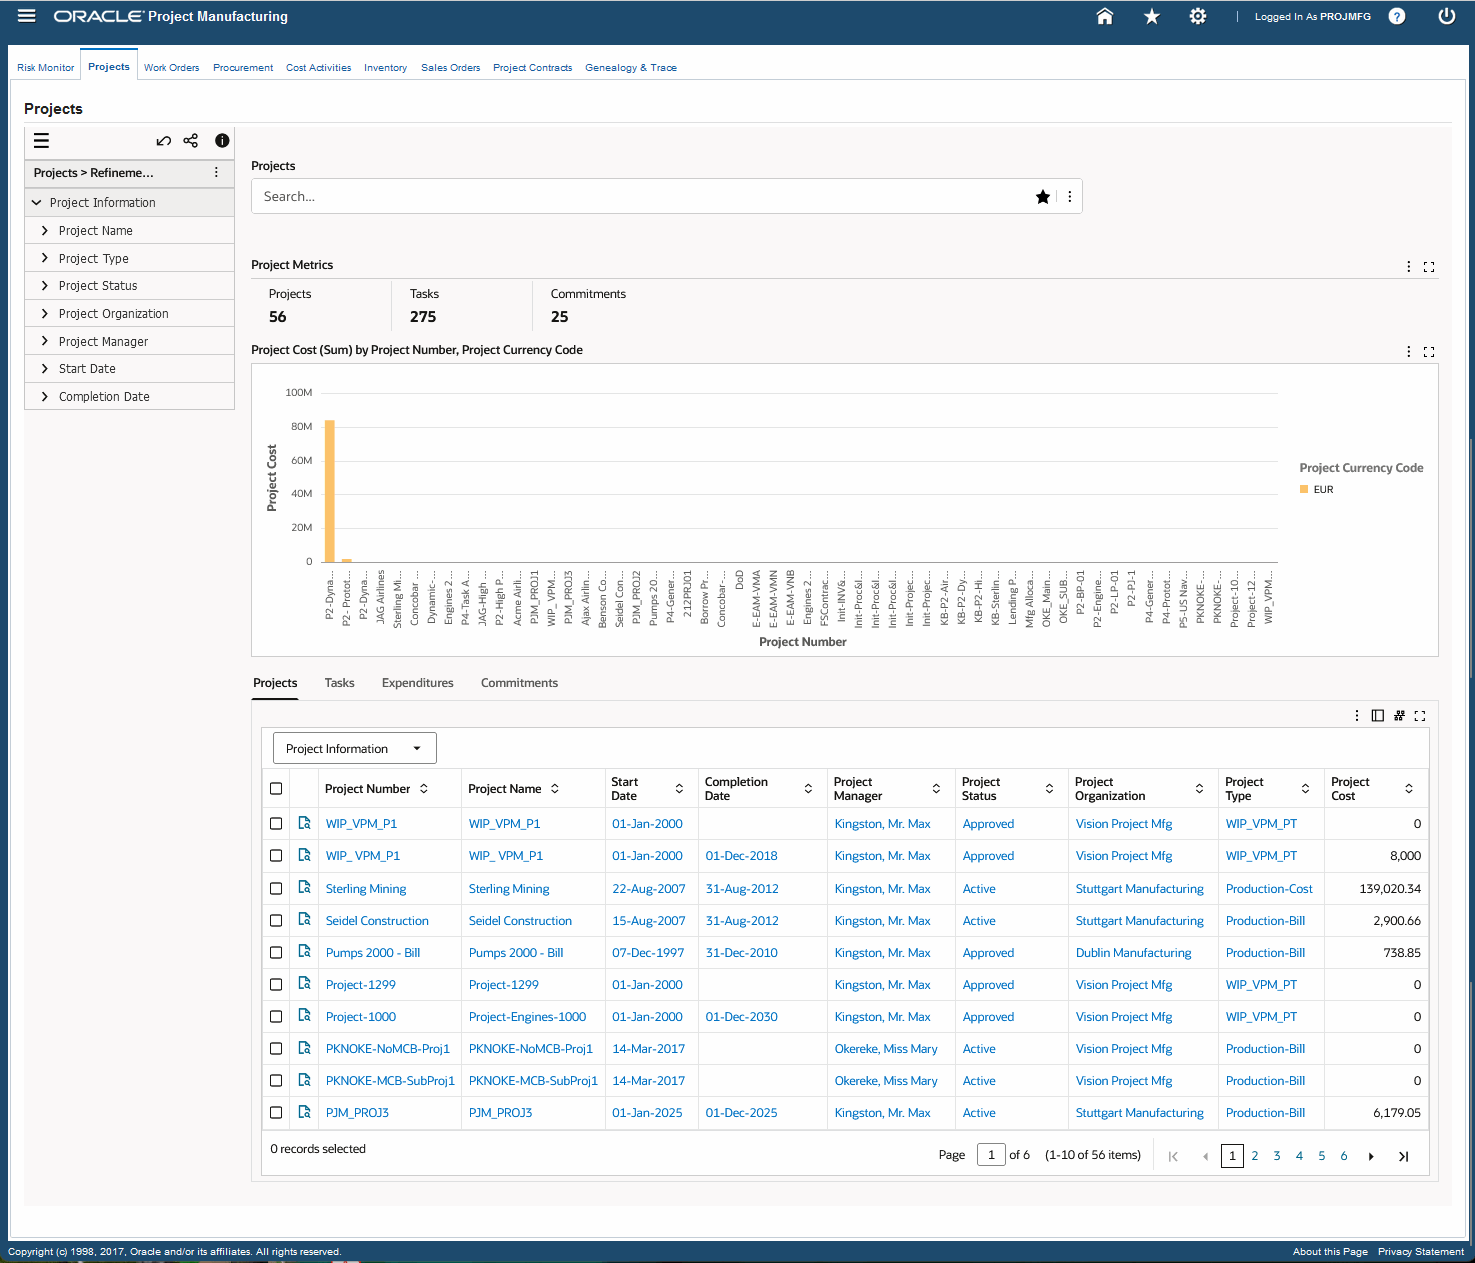The height and width of the screenshot is (1263, 1475).
Task: Open the Tasks results tab
Action: point(339,683)
